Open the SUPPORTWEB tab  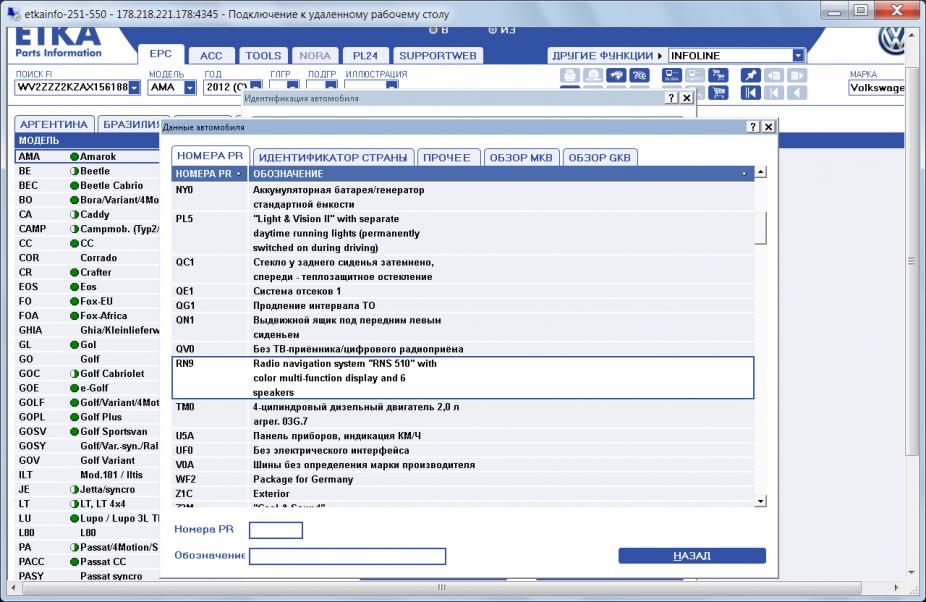[438, 56]
